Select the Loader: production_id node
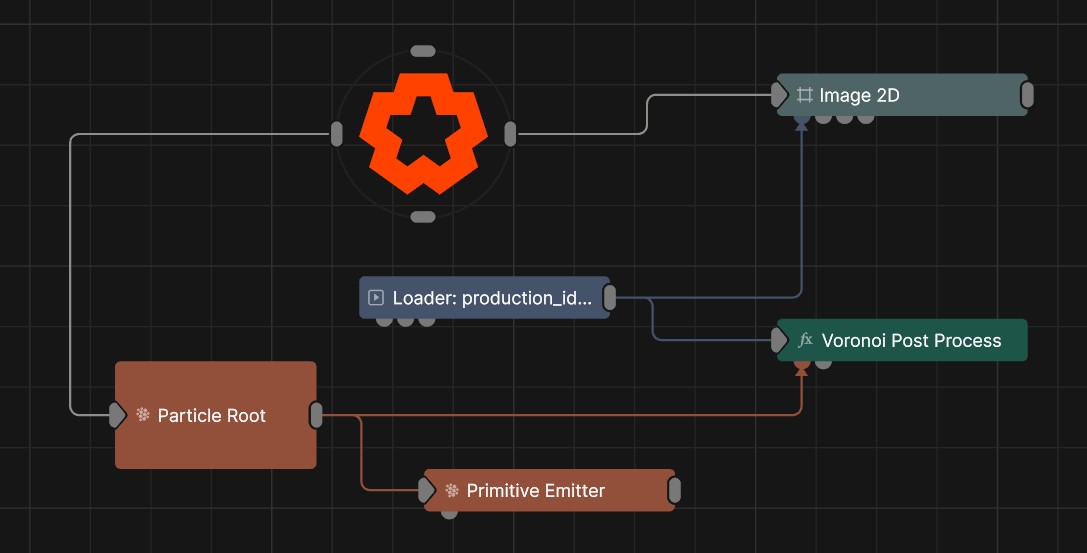 click(485, 297)
